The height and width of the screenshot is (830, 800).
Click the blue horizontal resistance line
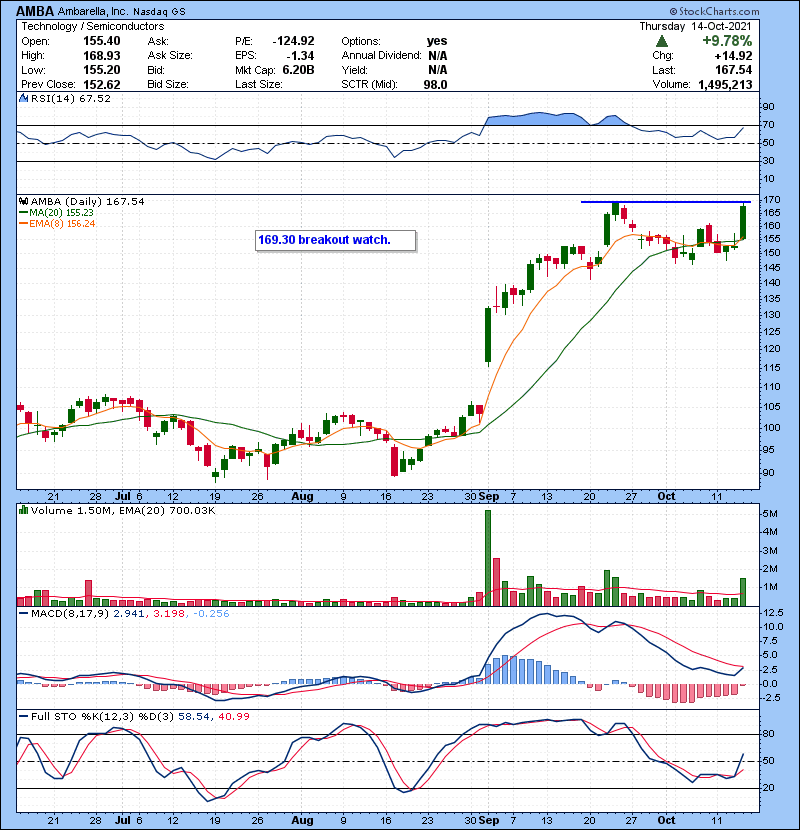click(x=660, y=202)
